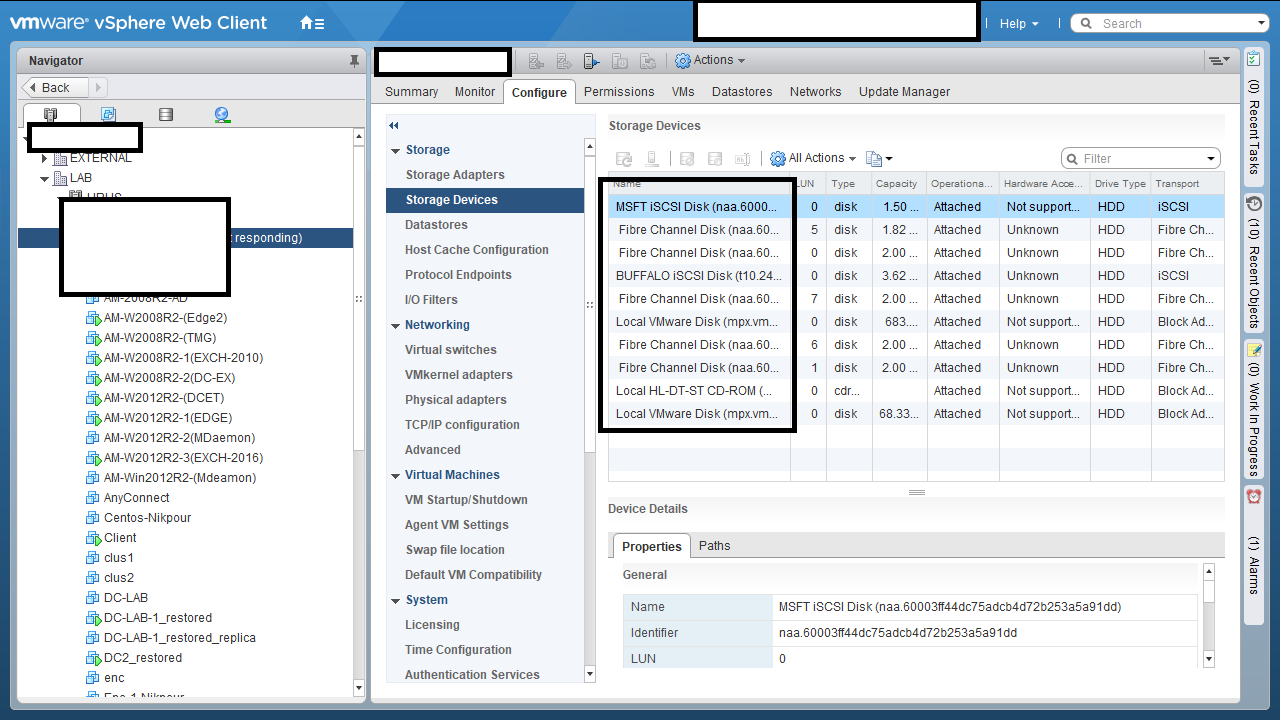Open the Storage inventory view icon
The image size is (1281, 720).
(x=166, y=115)
